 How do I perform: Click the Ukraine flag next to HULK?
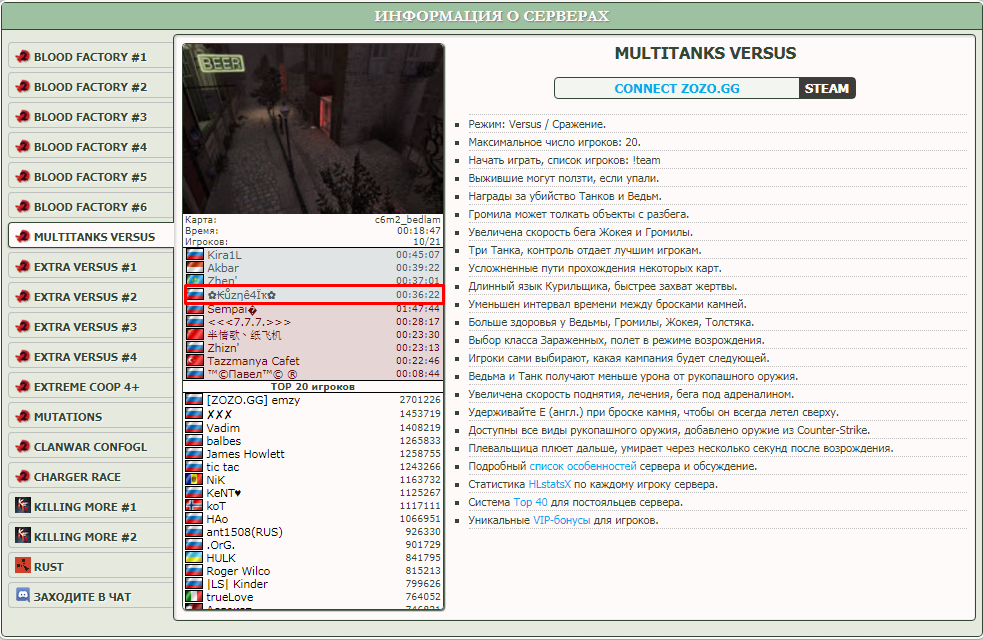195,558
